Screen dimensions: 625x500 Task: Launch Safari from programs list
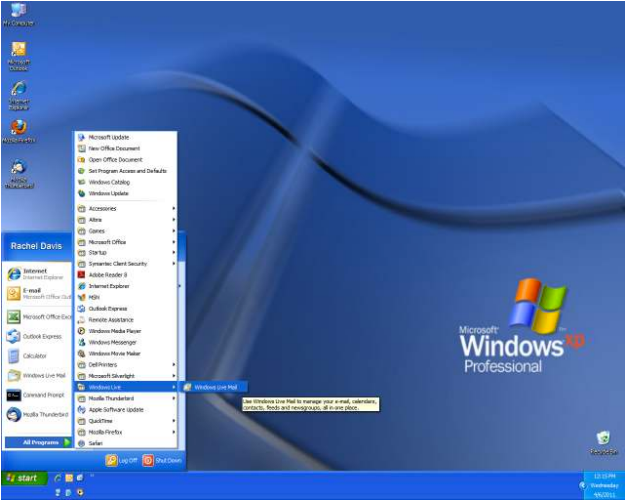[x=126, y=443]
